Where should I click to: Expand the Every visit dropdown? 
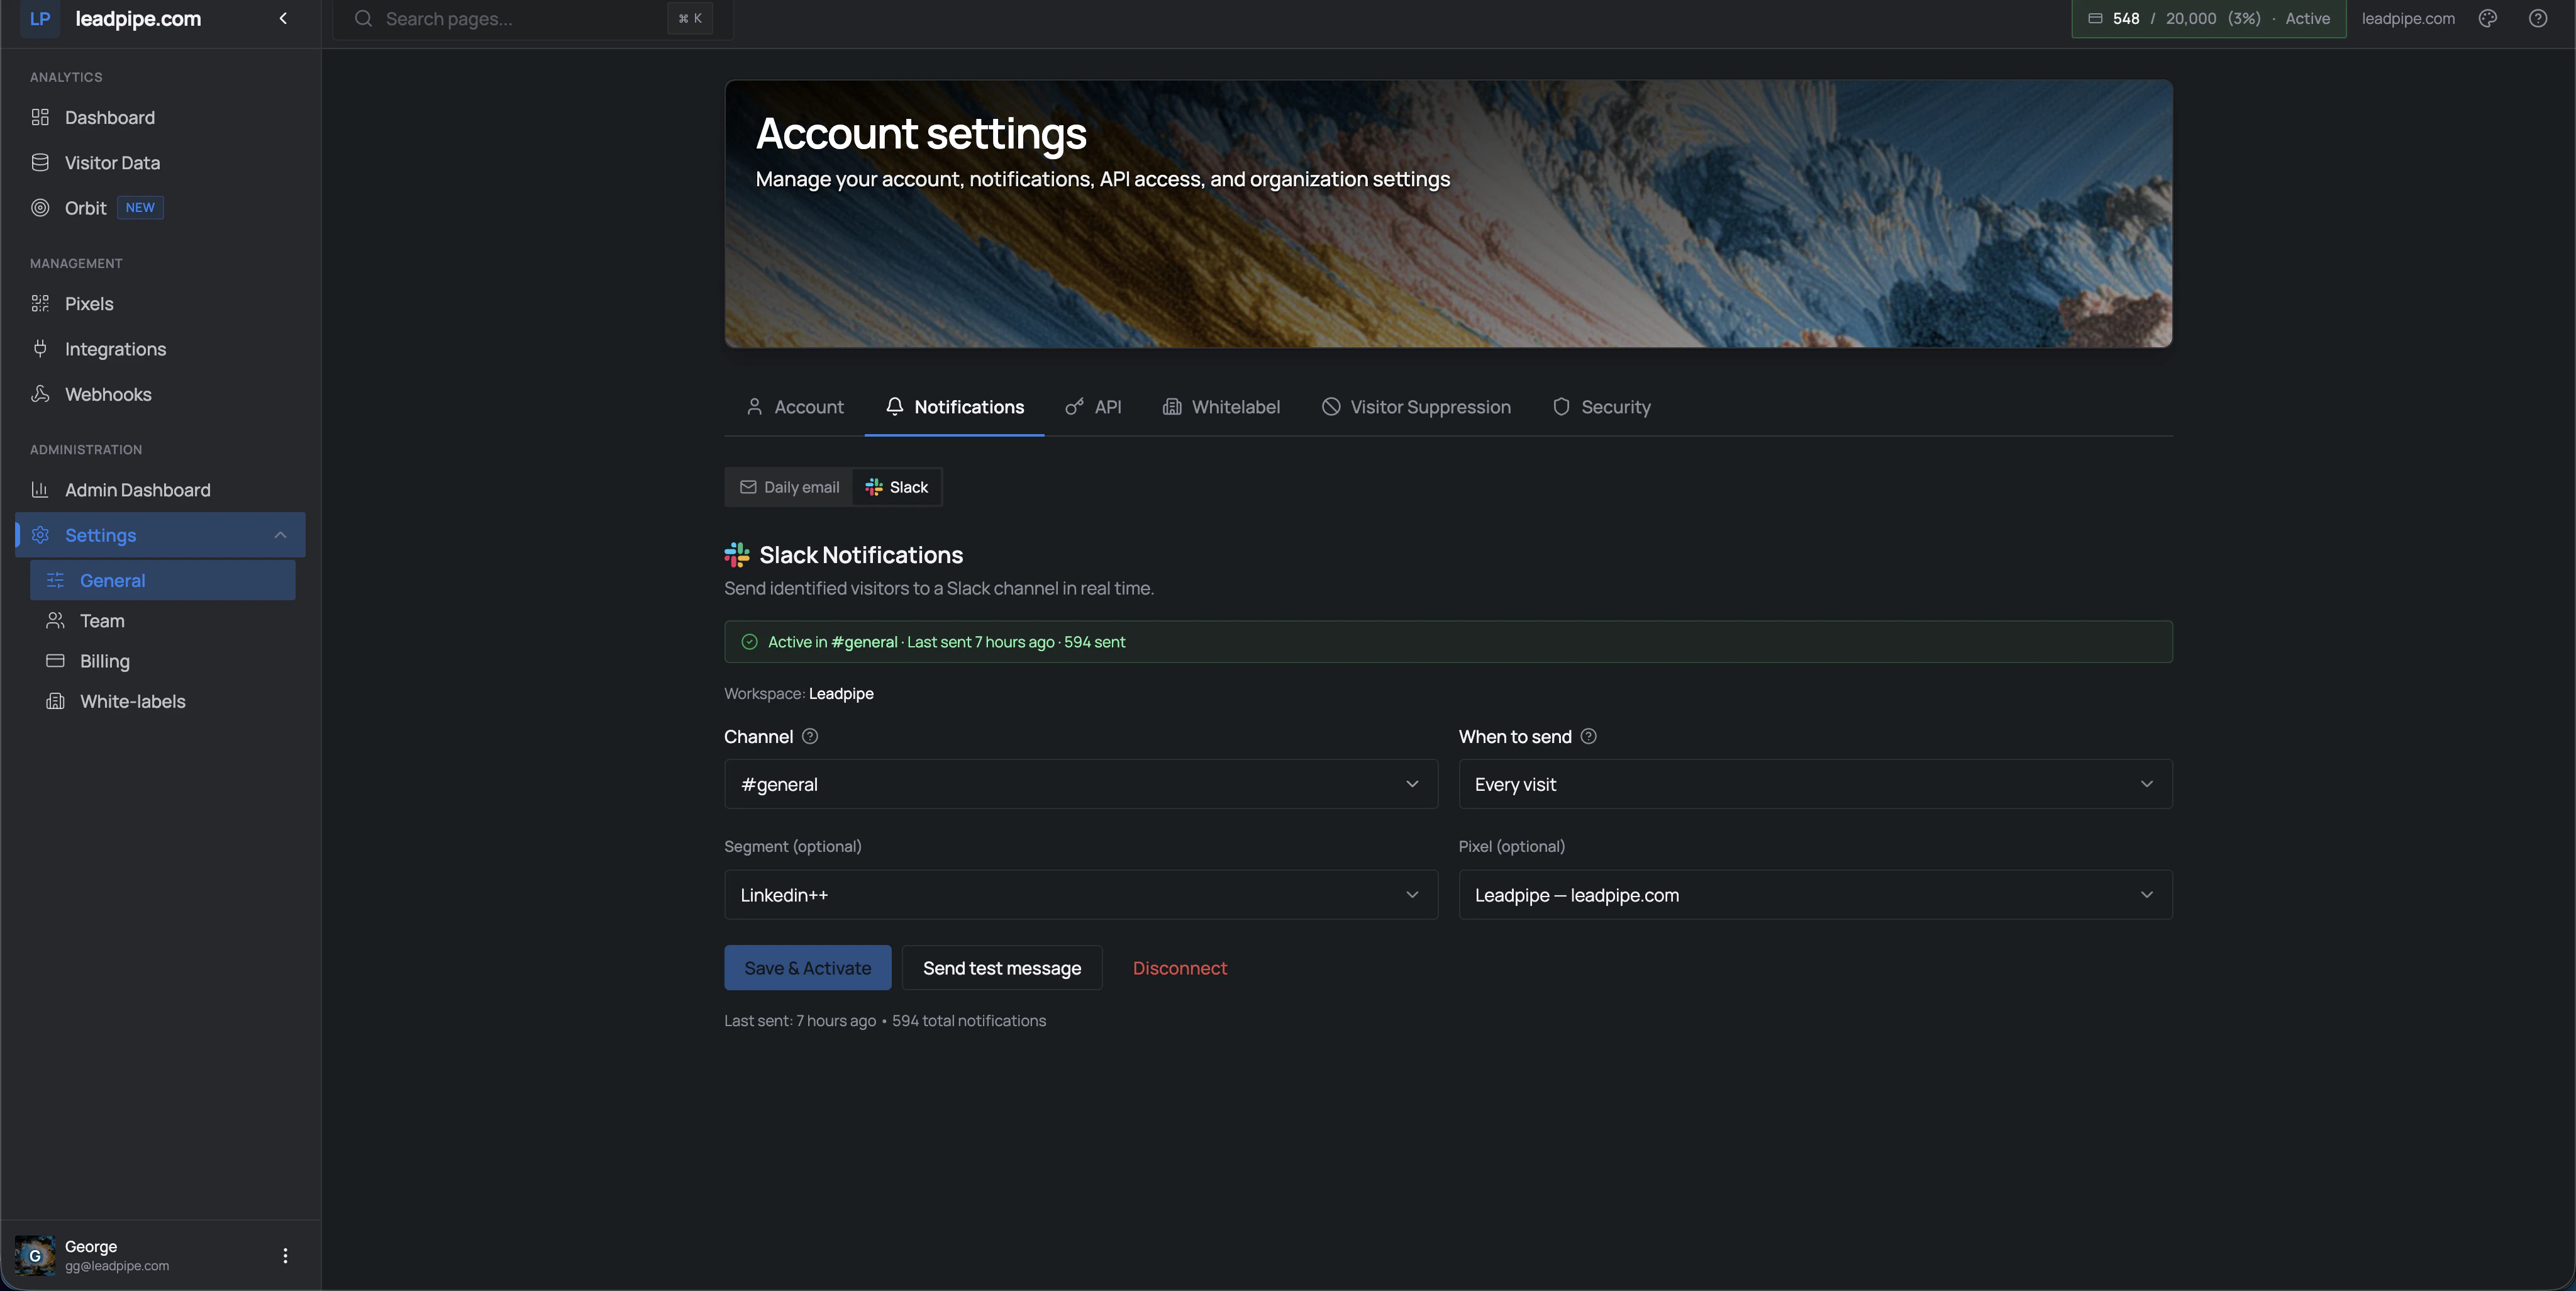(1814, 784)
